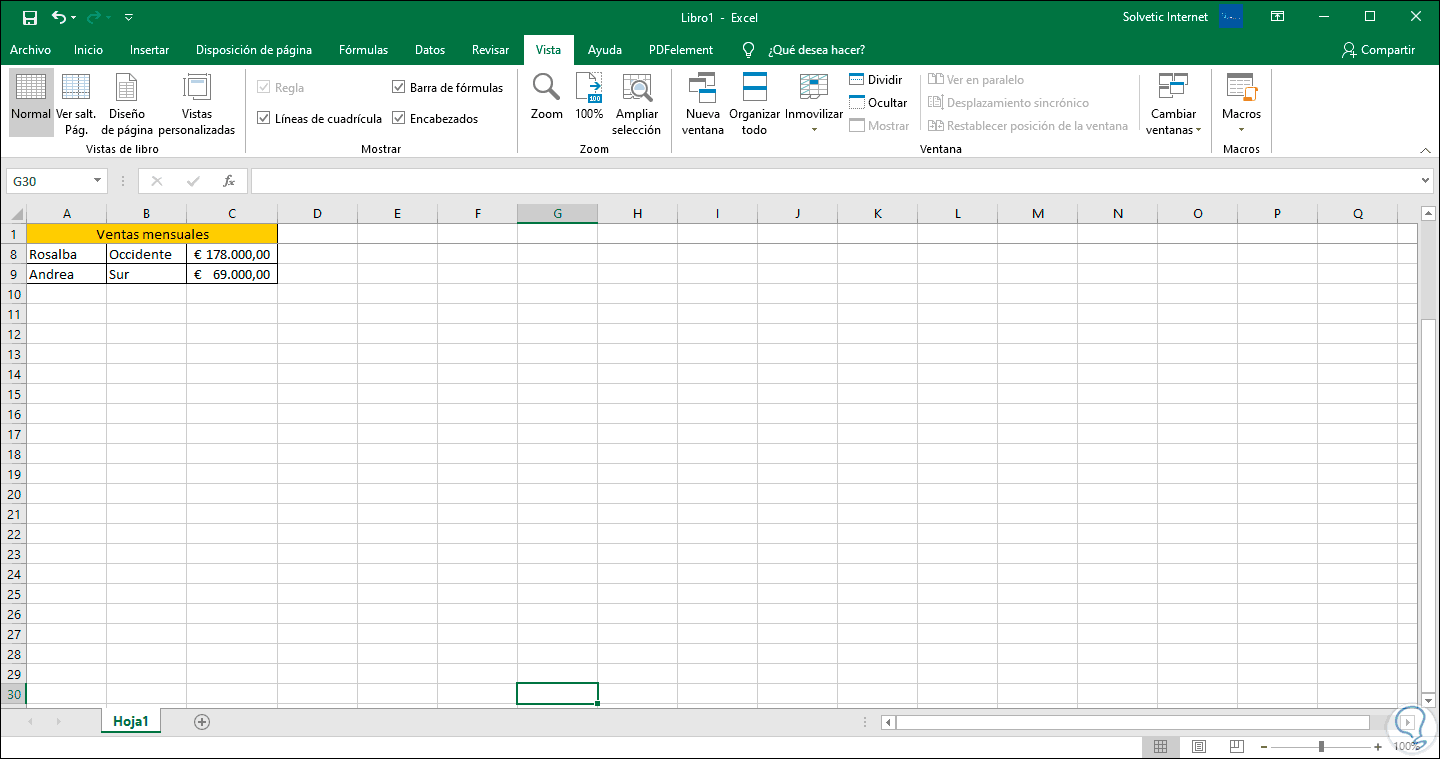Image resolution: width=1440 pixels, height=759 pixels.
Task: Click Ampliar selección
Action: [637, 104]
